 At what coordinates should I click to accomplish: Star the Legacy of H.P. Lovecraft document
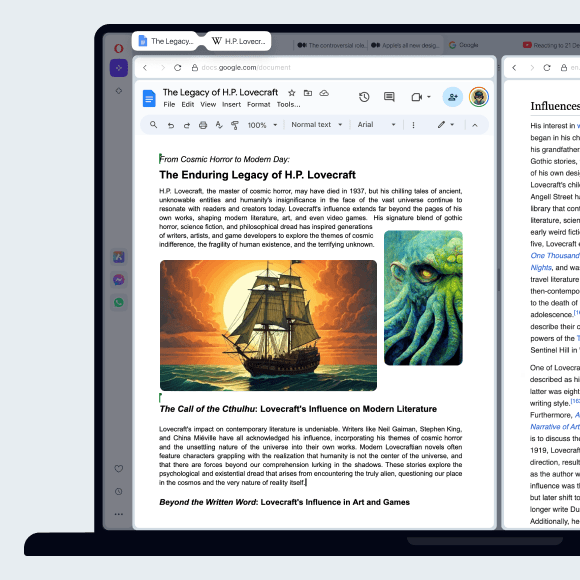point(292,93)
